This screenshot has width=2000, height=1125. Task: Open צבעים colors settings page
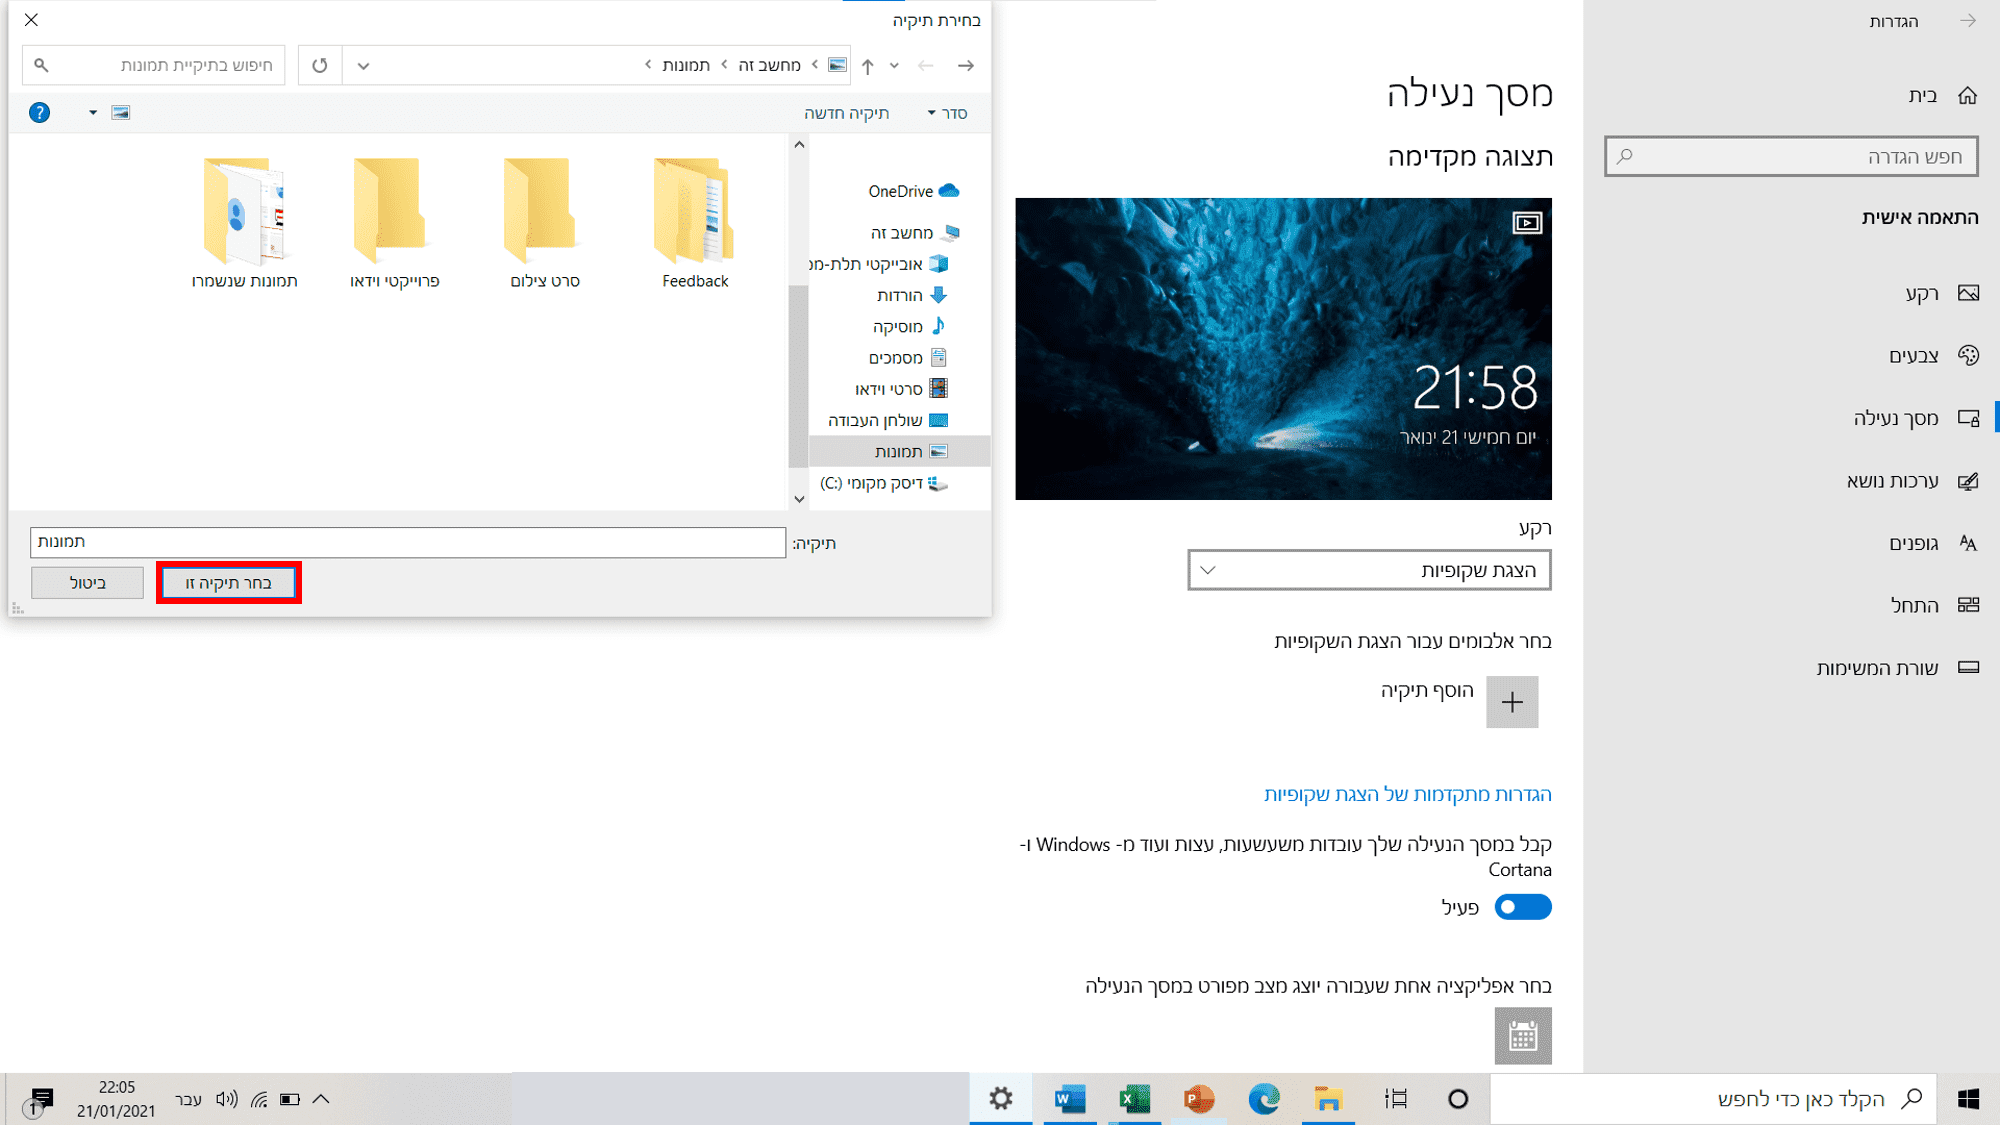click(x=1933, y=356)
